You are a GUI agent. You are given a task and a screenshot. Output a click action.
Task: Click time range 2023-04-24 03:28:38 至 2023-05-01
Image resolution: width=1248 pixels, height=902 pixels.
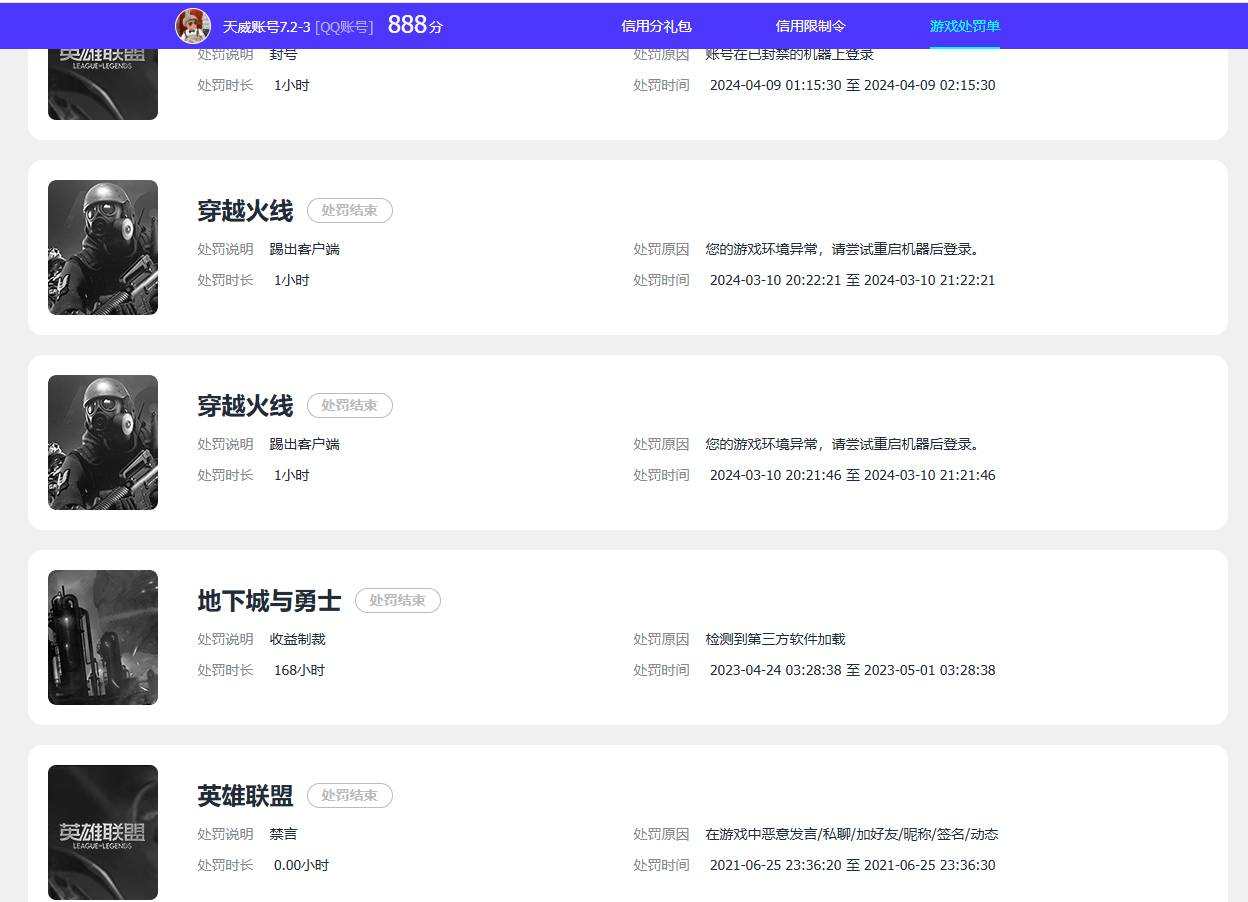point(853,671)
